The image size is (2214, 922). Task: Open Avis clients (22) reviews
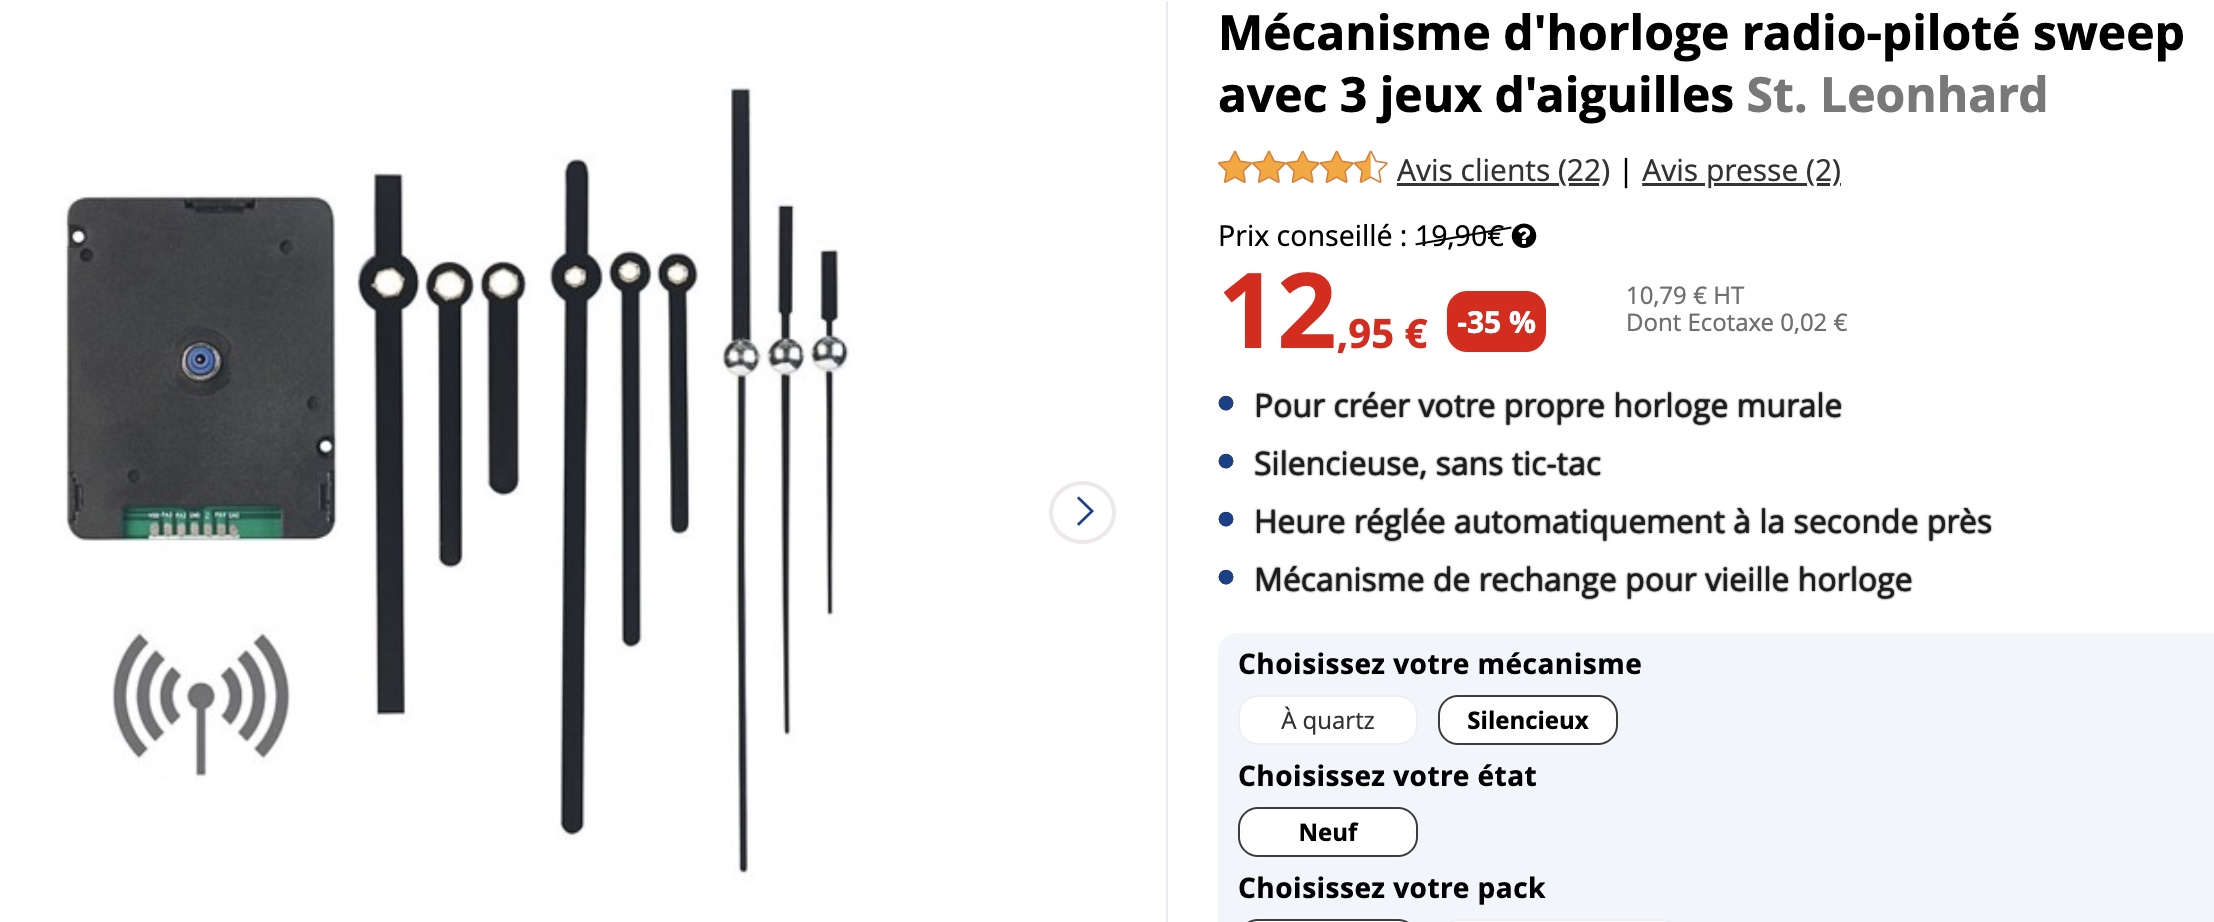1503,171
